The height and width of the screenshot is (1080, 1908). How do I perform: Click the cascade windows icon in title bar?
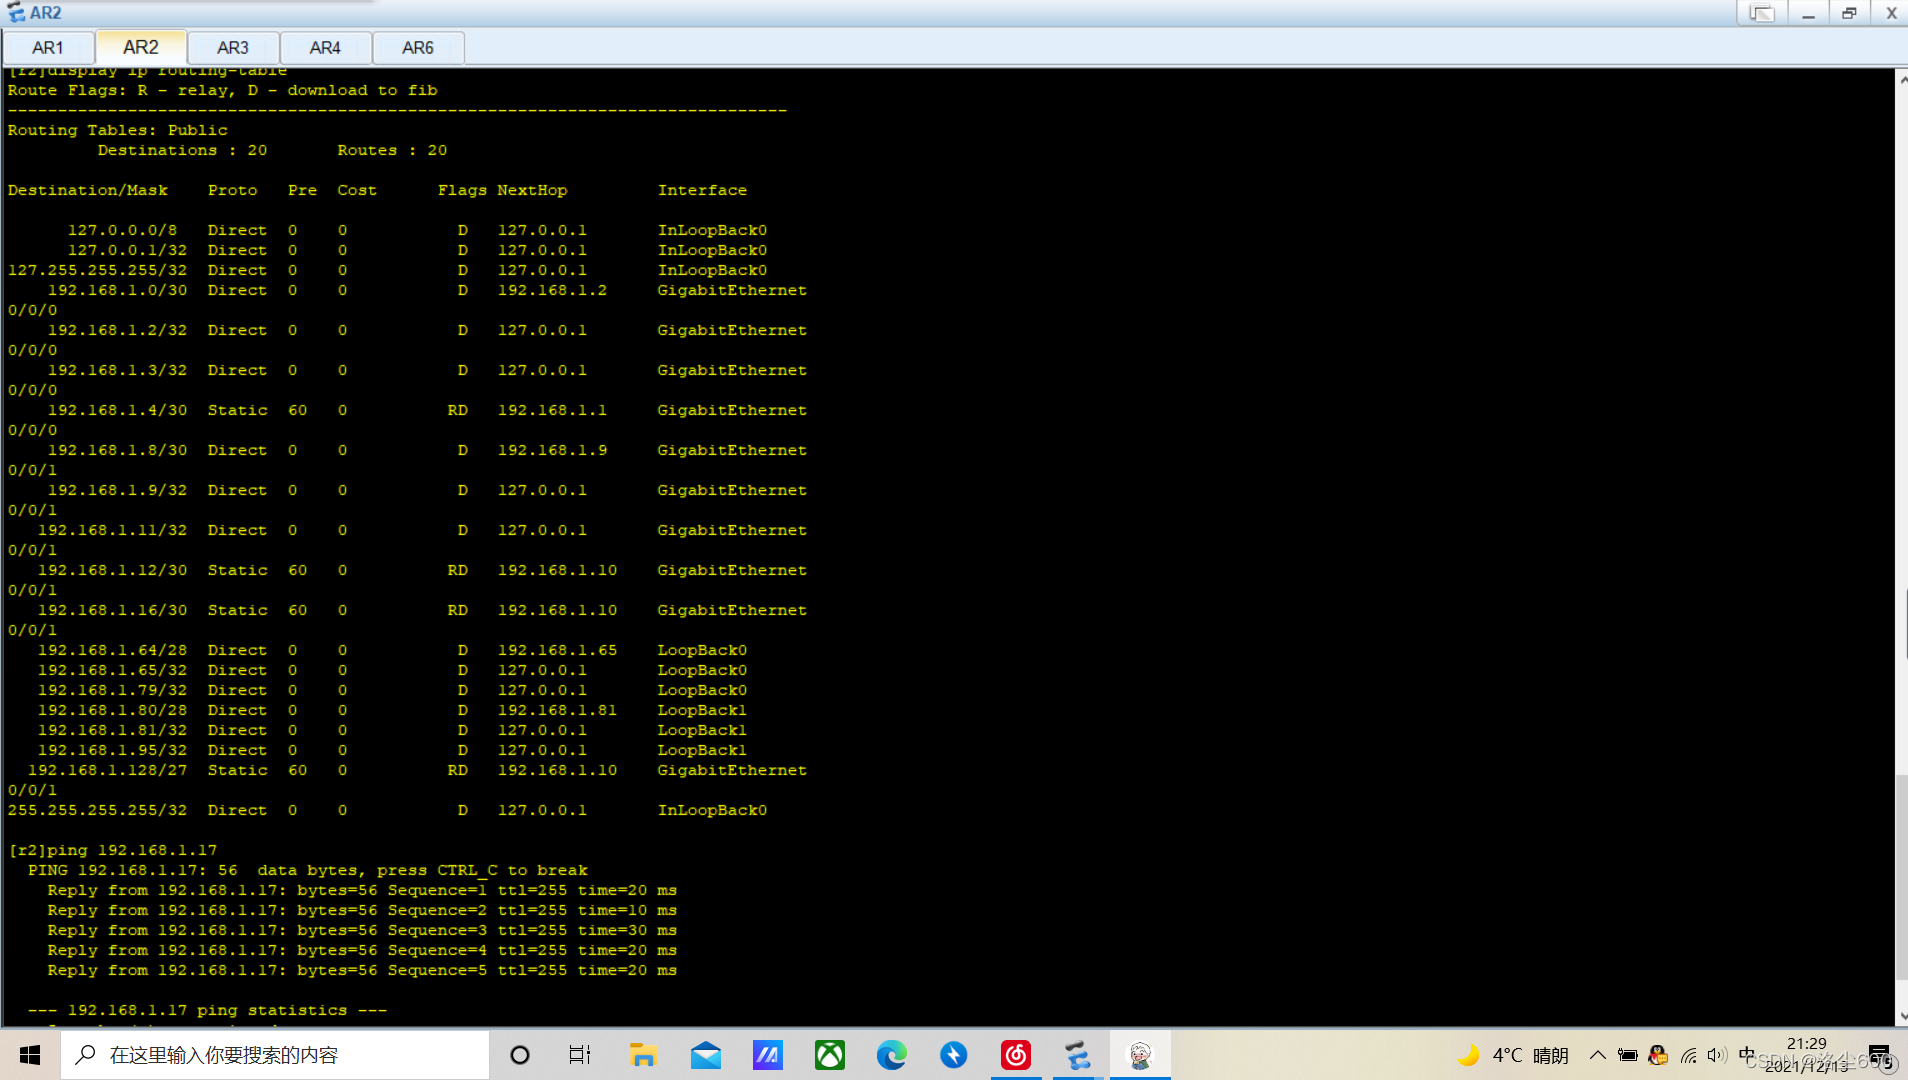coord(1761,13)
